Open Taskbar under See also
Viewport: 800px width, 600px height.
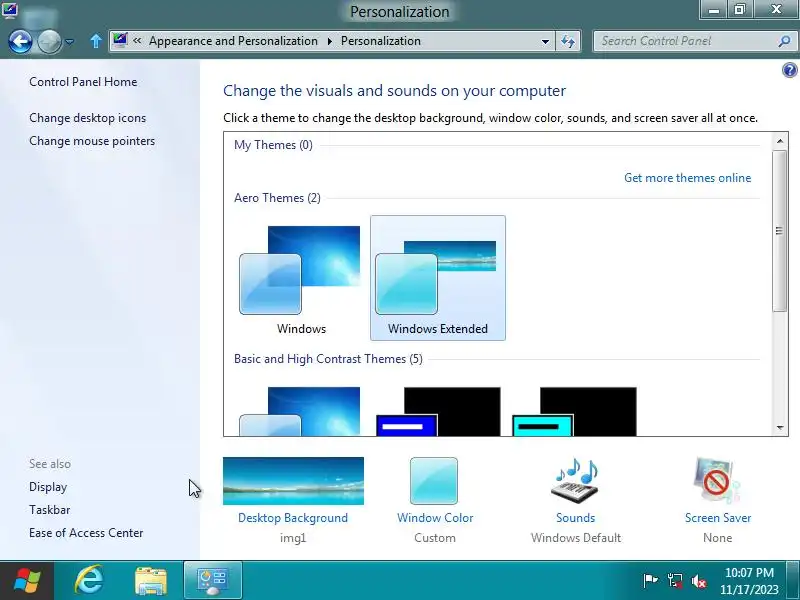[49, 510]
